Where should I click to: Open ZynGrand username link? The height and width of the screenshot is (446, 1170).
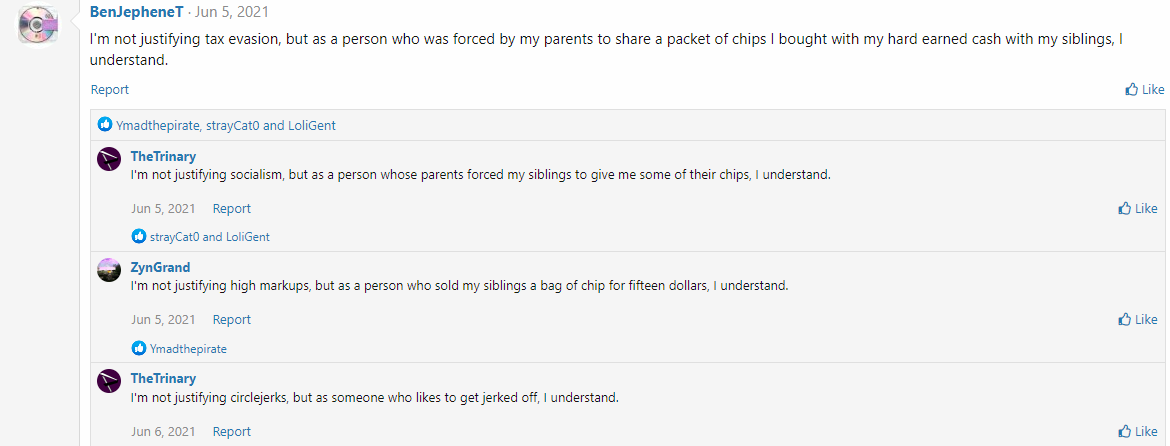click(x=160, y=268)
